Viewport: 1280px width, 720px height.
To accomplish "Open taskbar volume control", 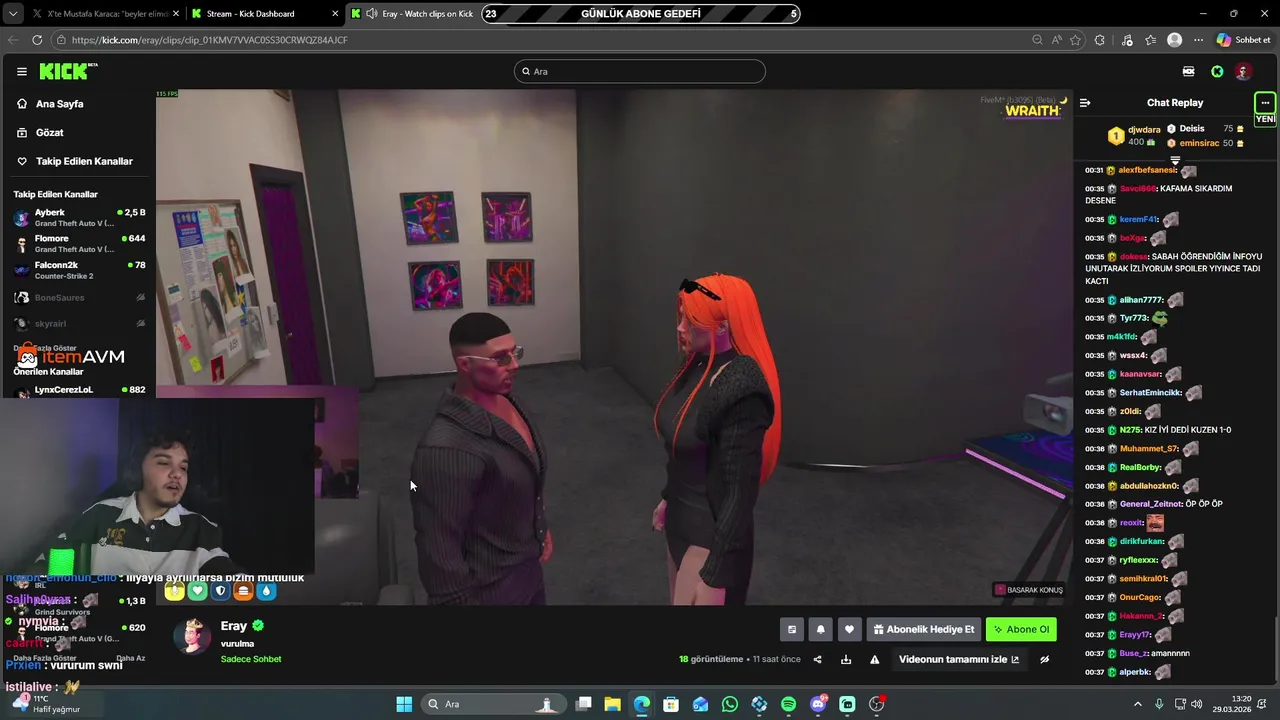I will (1197, 704).
